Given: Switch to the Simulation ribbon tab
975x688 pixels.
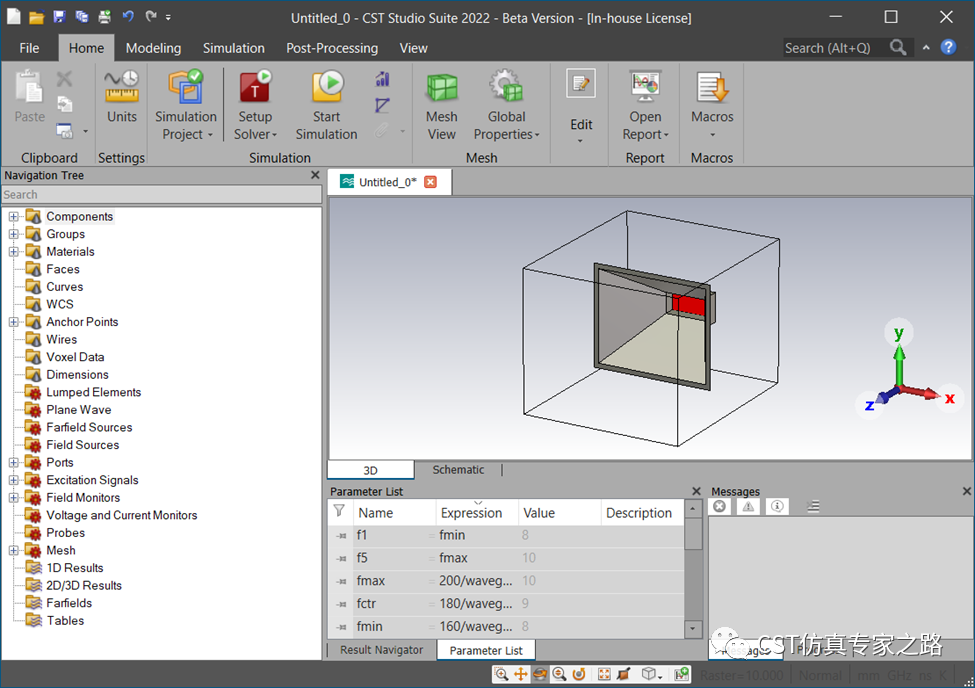Looking at the screenshot, I should (x=234, y=48).
